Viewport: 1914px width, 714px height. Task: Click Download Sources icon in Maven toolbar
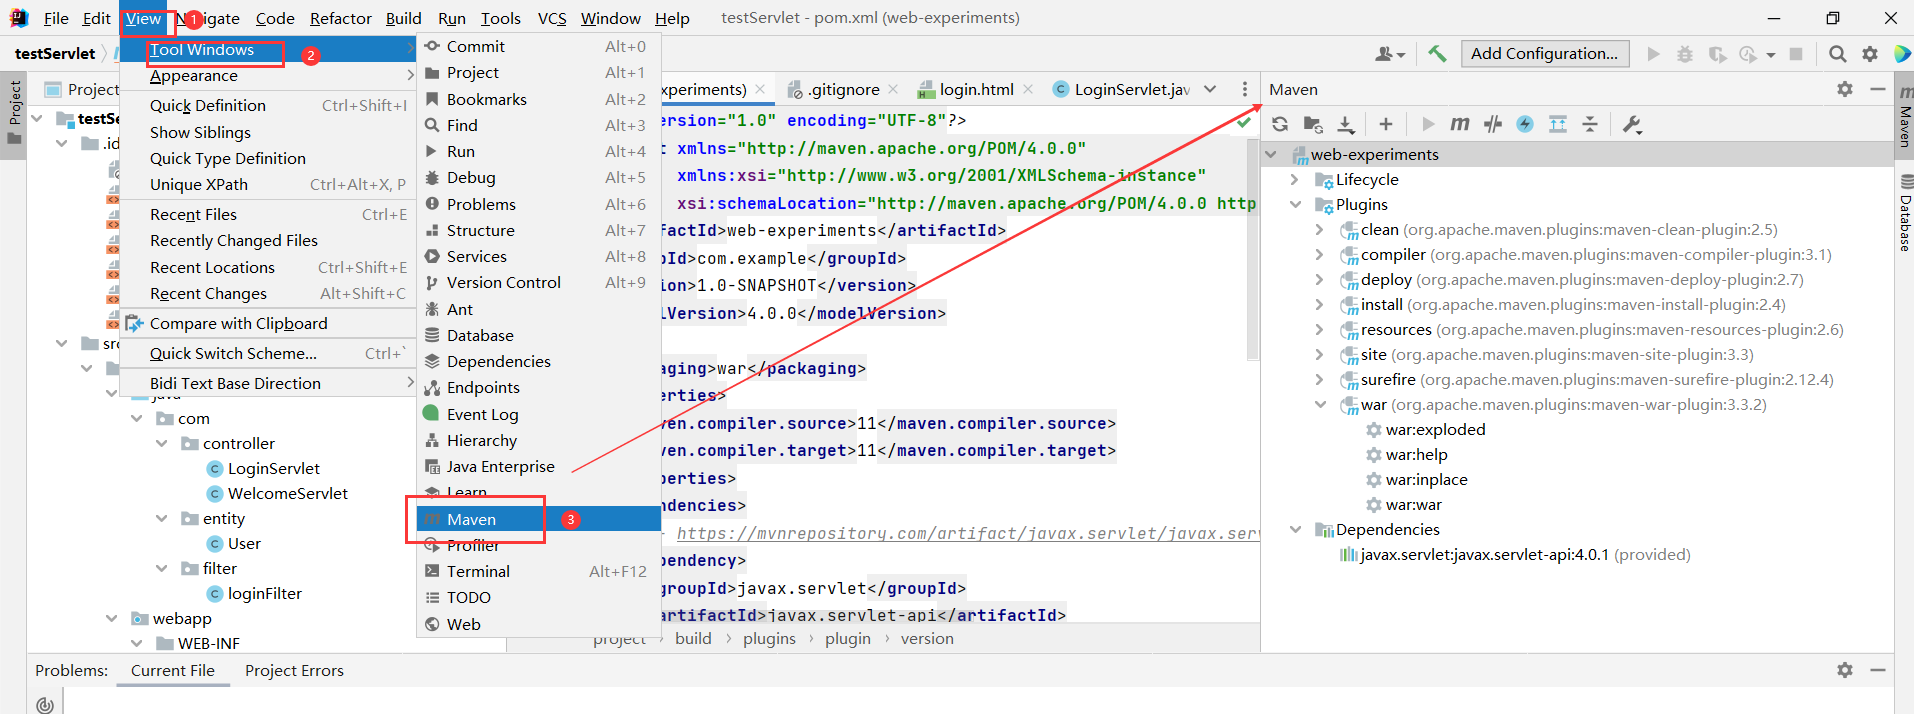(x=1346, y=124)
